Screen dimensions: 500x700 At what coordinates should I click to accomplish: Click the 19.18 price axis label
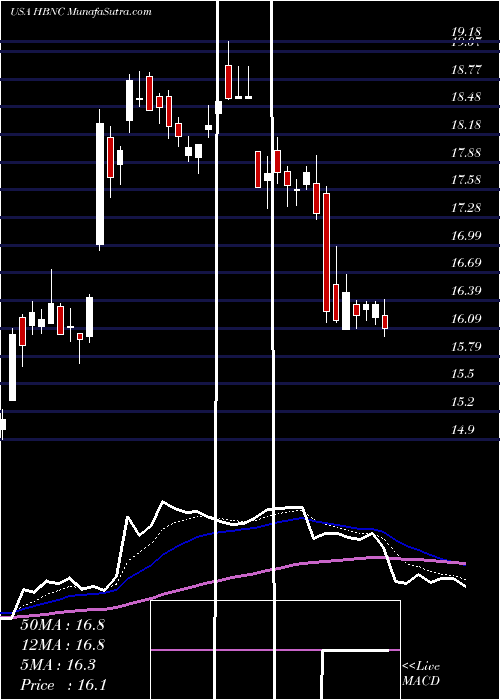[x=466, y=32]
